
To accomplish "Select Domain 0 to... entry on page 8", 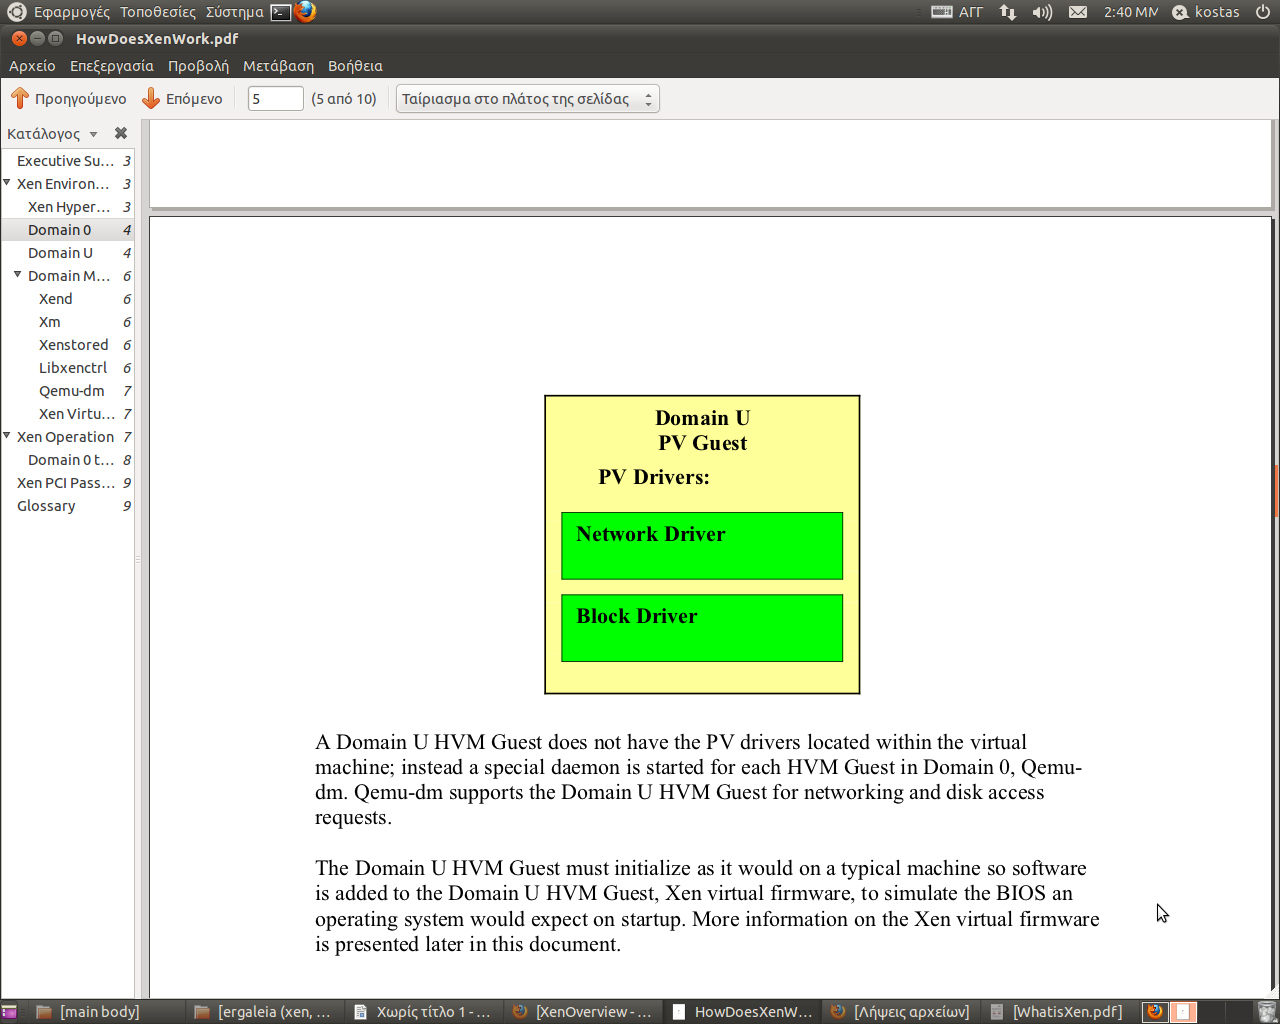I will tap(67, 460).
